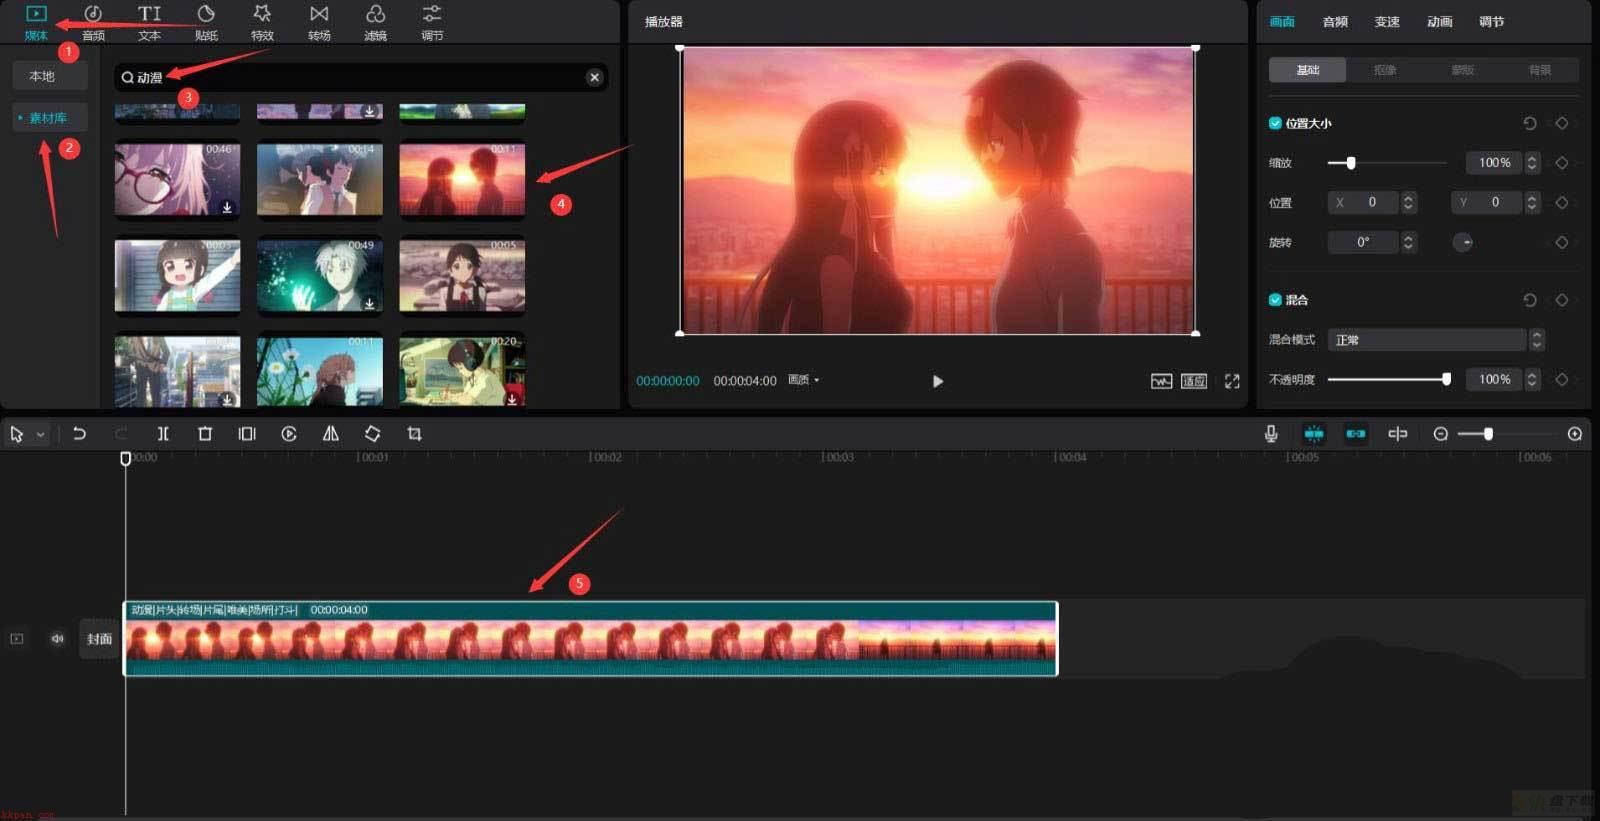Click the freeze frame tool icon
Screen dimensions: 1600x821
tap(247, 434)
